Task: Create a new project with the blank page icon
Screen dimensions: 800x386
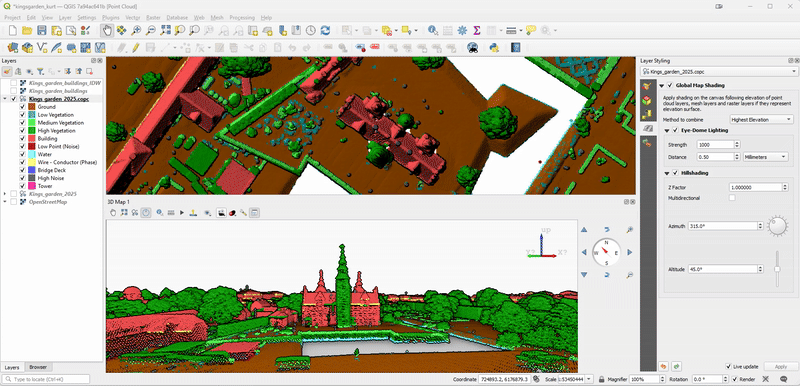Action: pos(13,31)
